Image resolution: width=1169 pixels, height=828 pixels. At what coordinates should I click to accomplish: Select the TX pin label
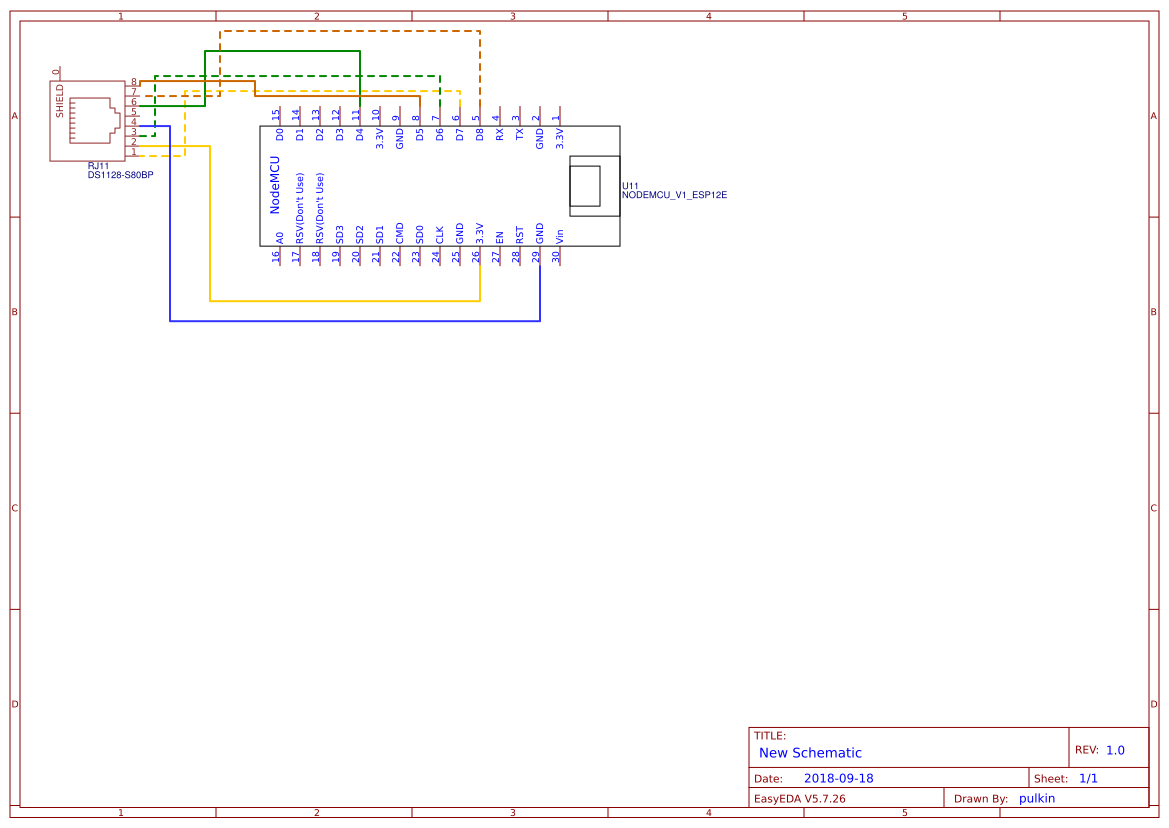[x=520, y=134]
